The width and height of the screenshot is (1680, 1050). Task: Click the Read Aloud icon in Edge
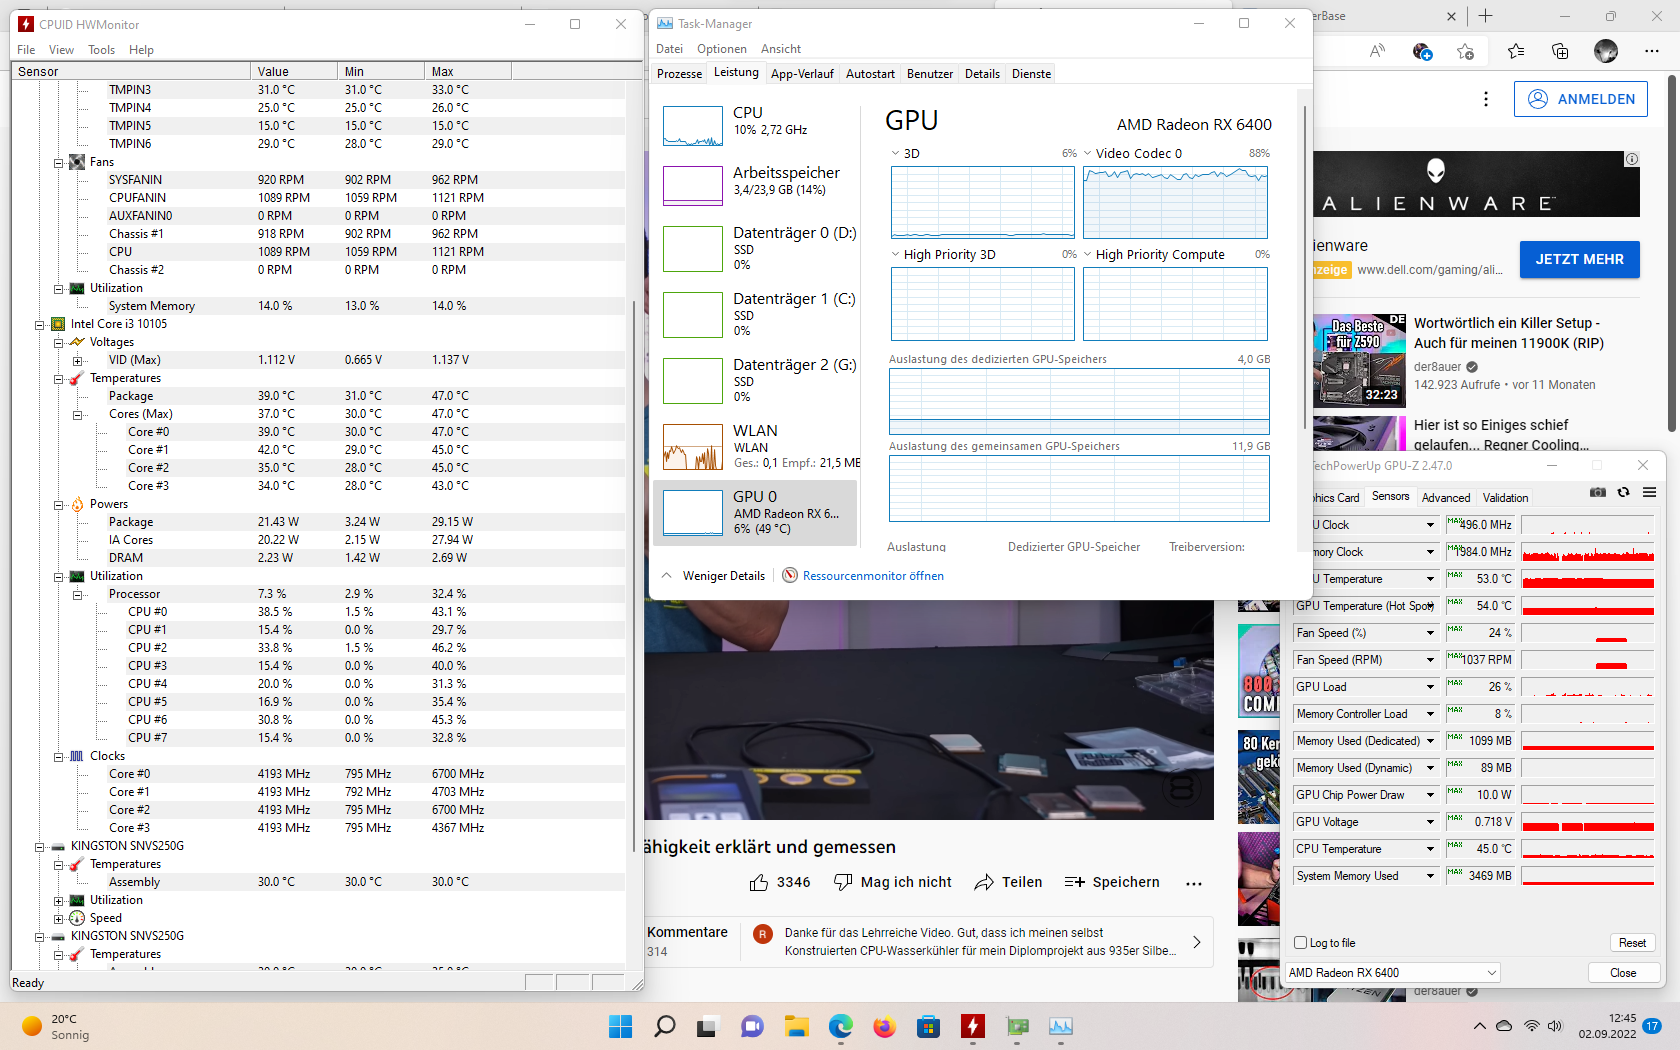tap(1378, 51)
